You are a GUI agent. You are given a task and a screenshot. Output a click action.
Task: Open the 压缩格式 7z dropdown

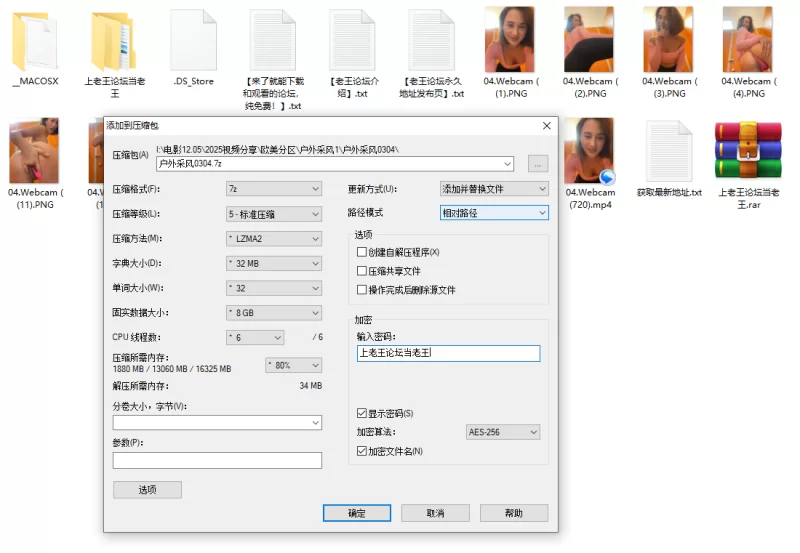pos(274,189)
